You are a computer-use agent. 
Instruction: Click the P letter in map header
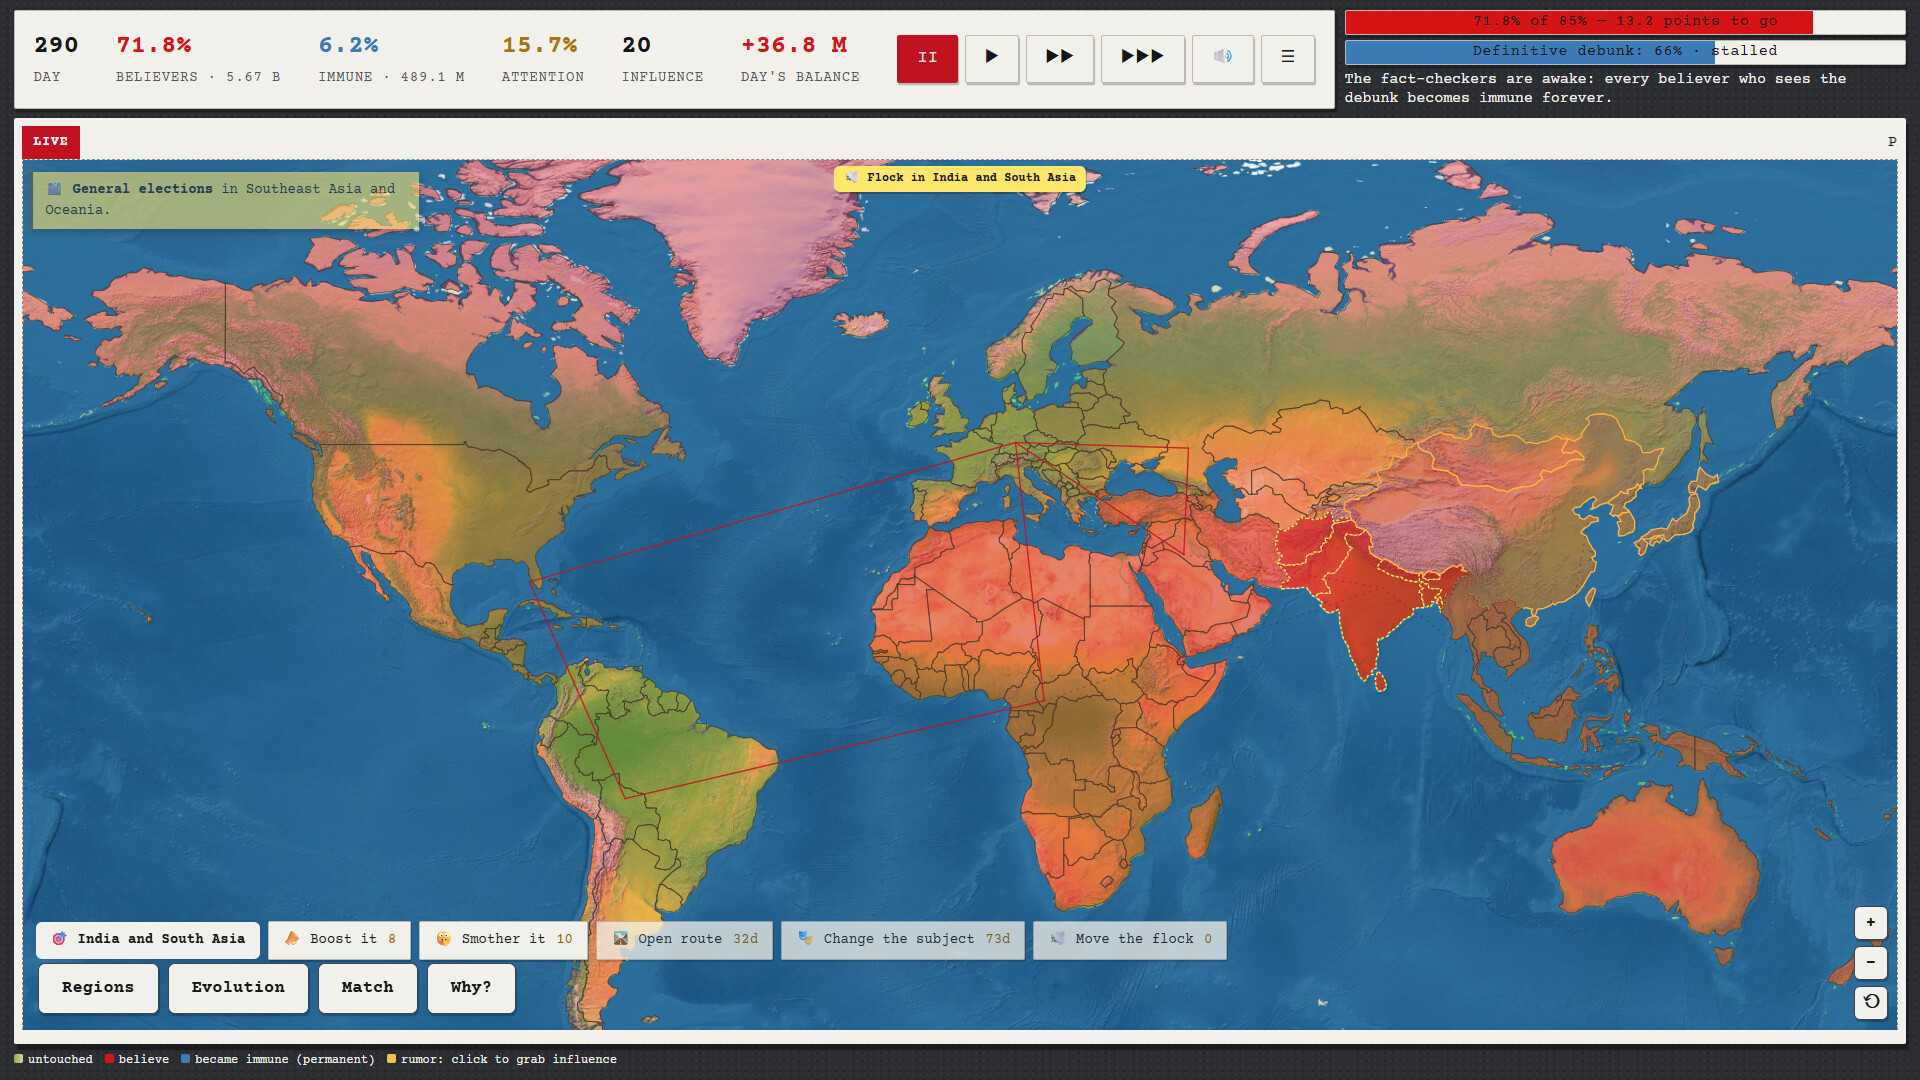point(1891,142)
